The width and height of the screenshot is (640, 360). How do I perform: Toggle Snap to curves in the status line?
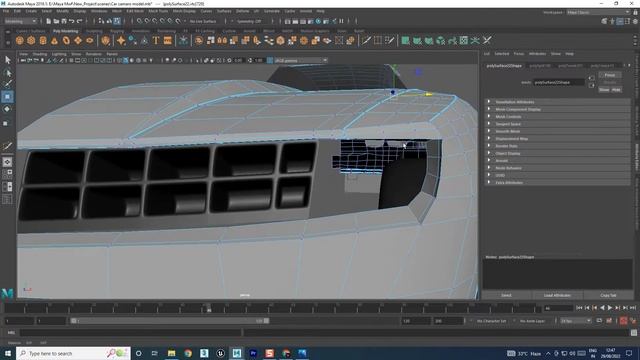pyautogui.click(x=147, y=21)
